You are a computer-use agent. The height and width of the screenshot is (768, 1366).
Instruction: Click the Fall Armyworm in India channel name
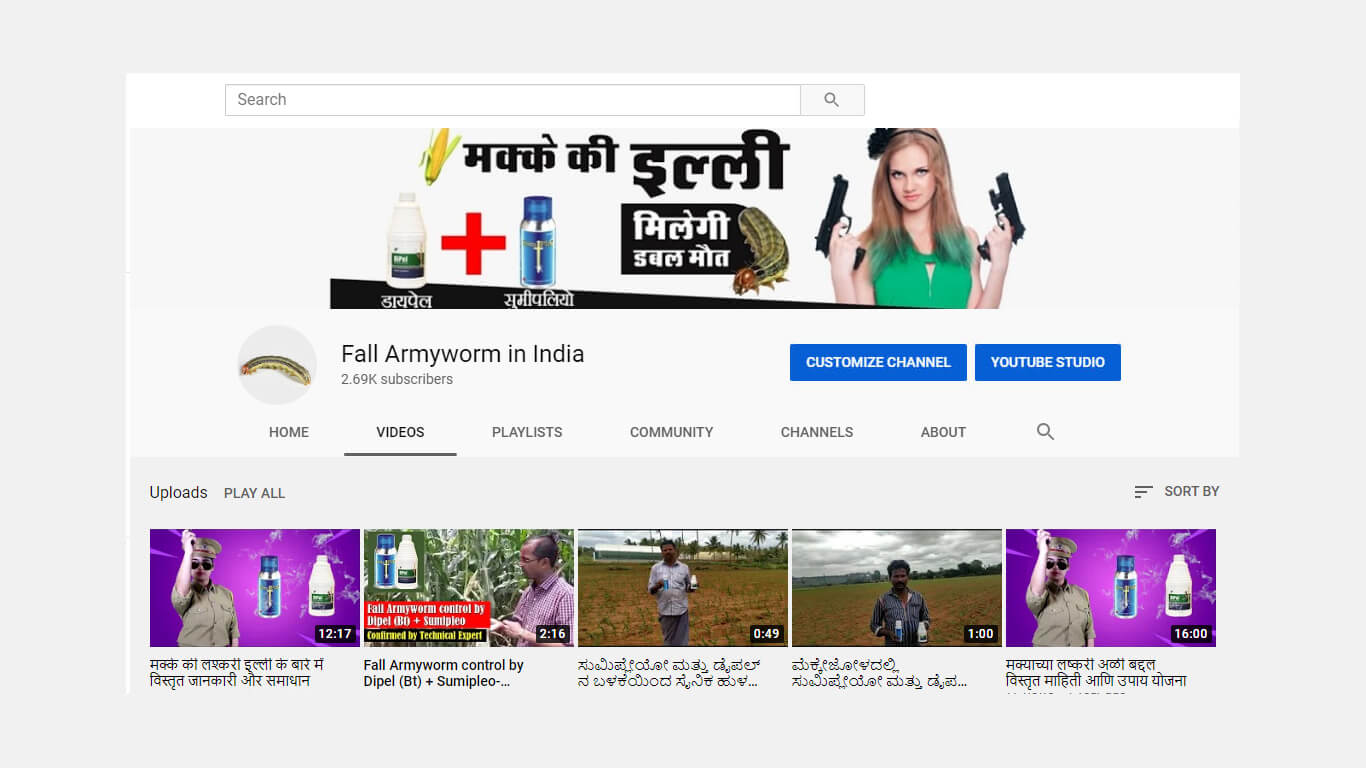click(x=462, y=354)
